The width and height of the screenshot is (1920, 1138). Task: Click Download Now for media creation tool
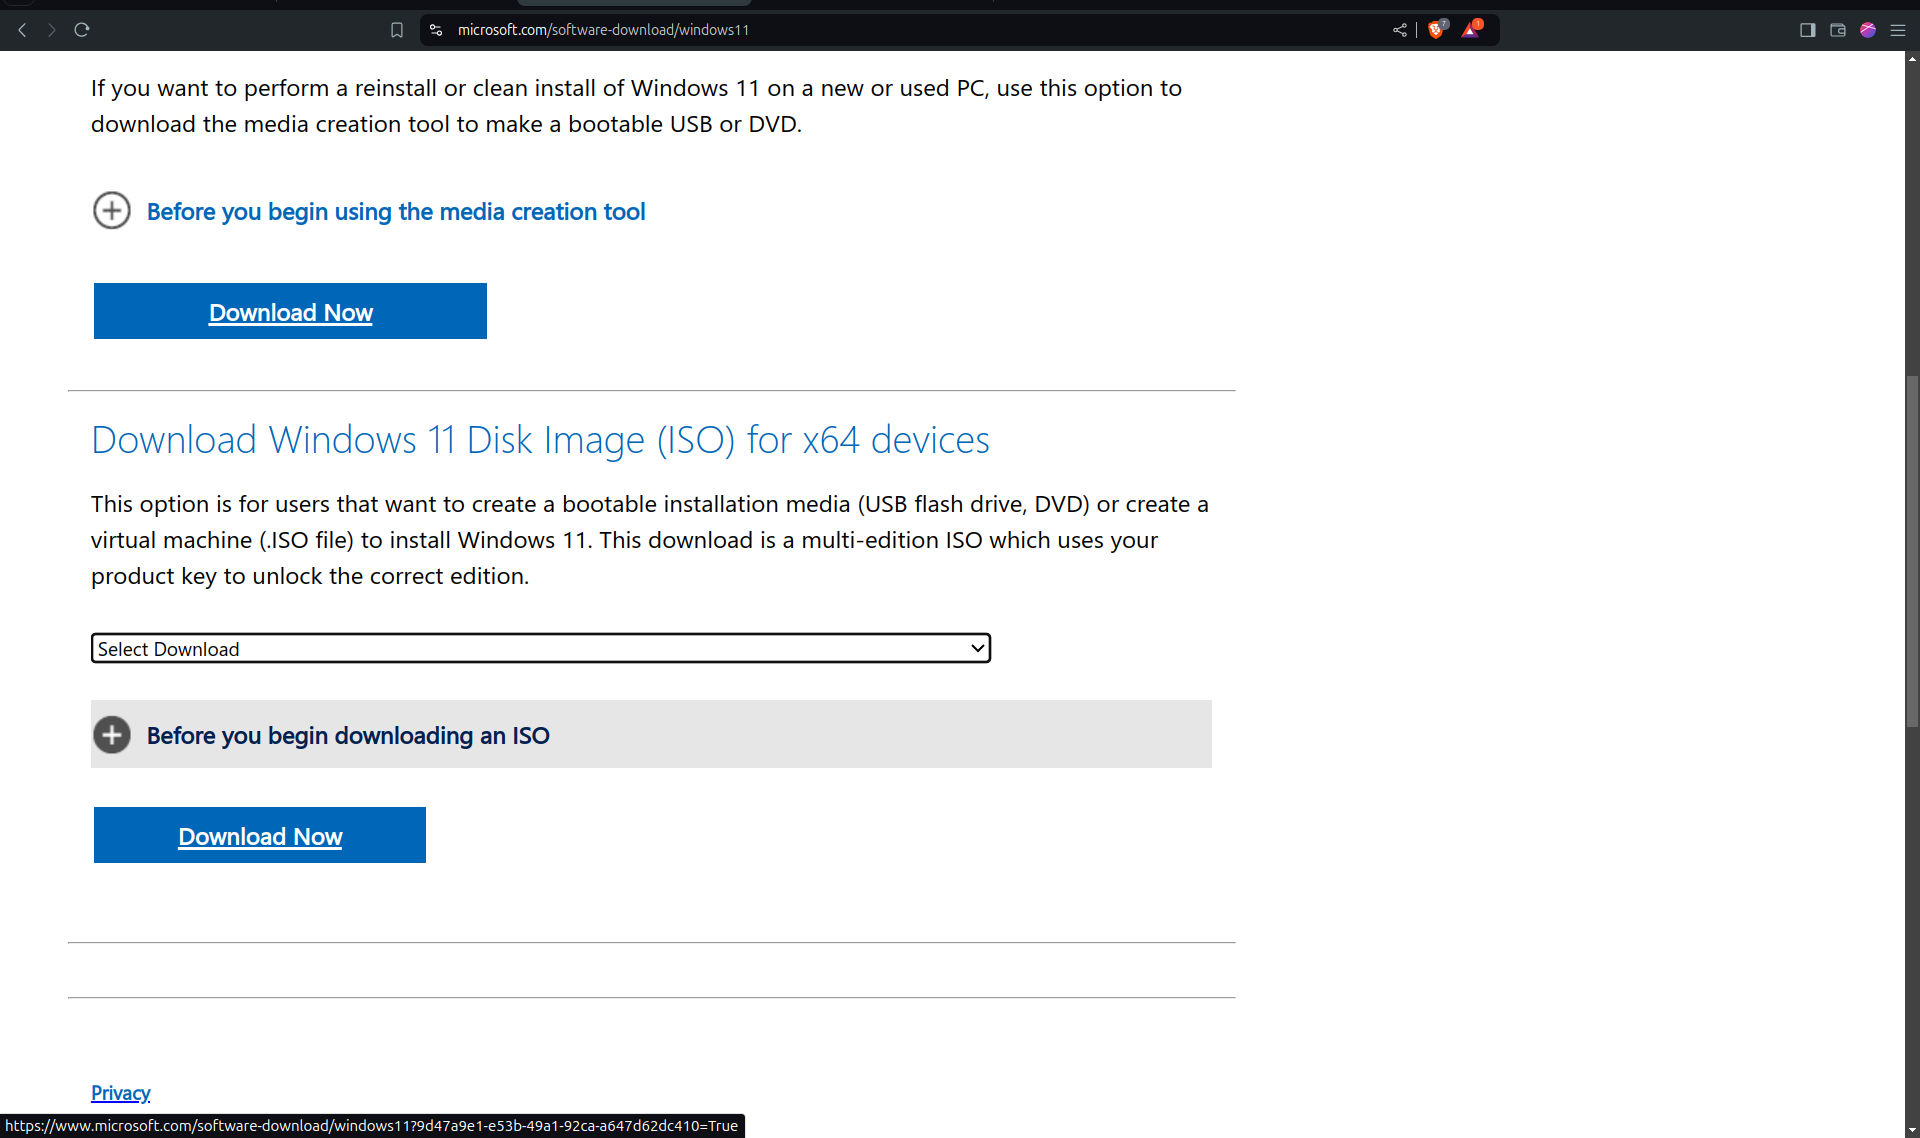tap(290, 311)
